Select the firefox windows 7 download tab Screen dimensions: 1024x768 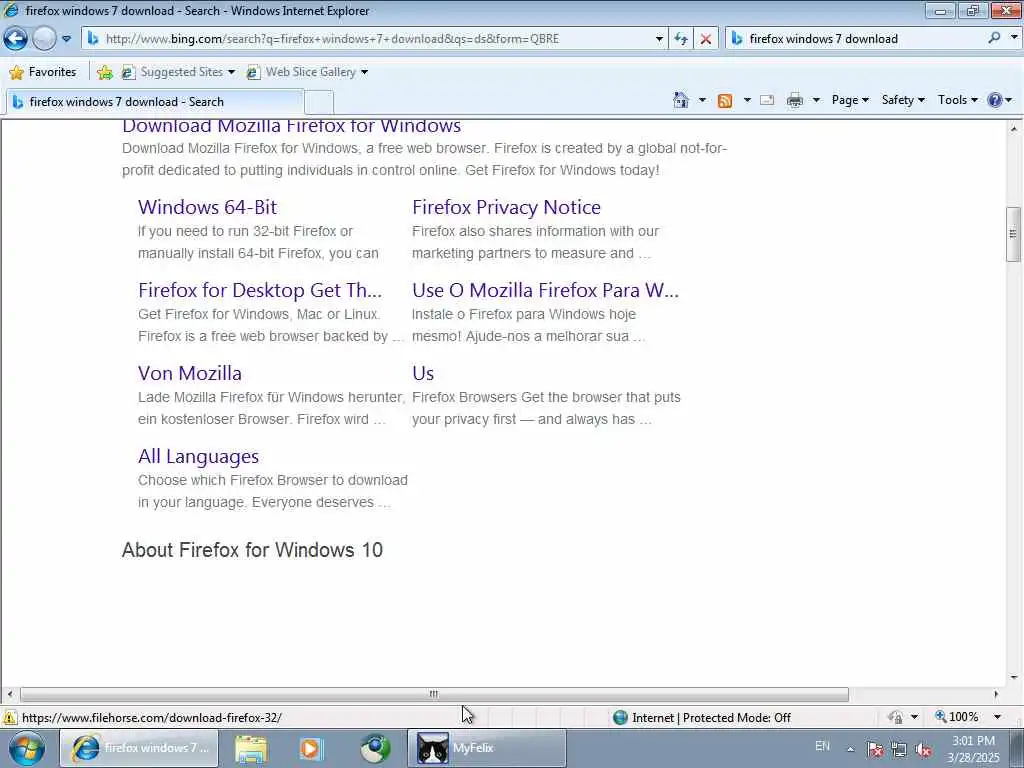155,102
